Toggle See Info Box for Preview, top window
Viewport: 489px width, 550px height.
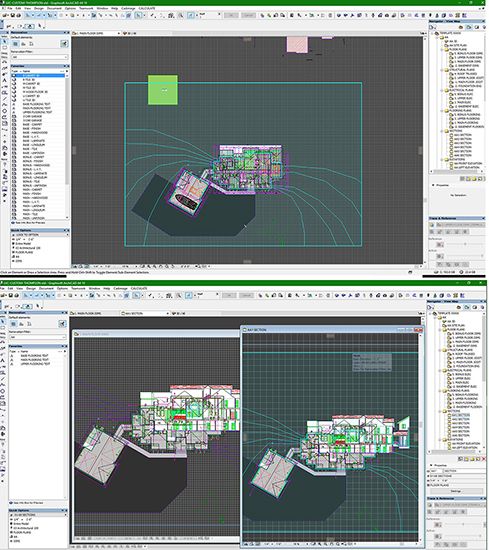pos(28,223)
